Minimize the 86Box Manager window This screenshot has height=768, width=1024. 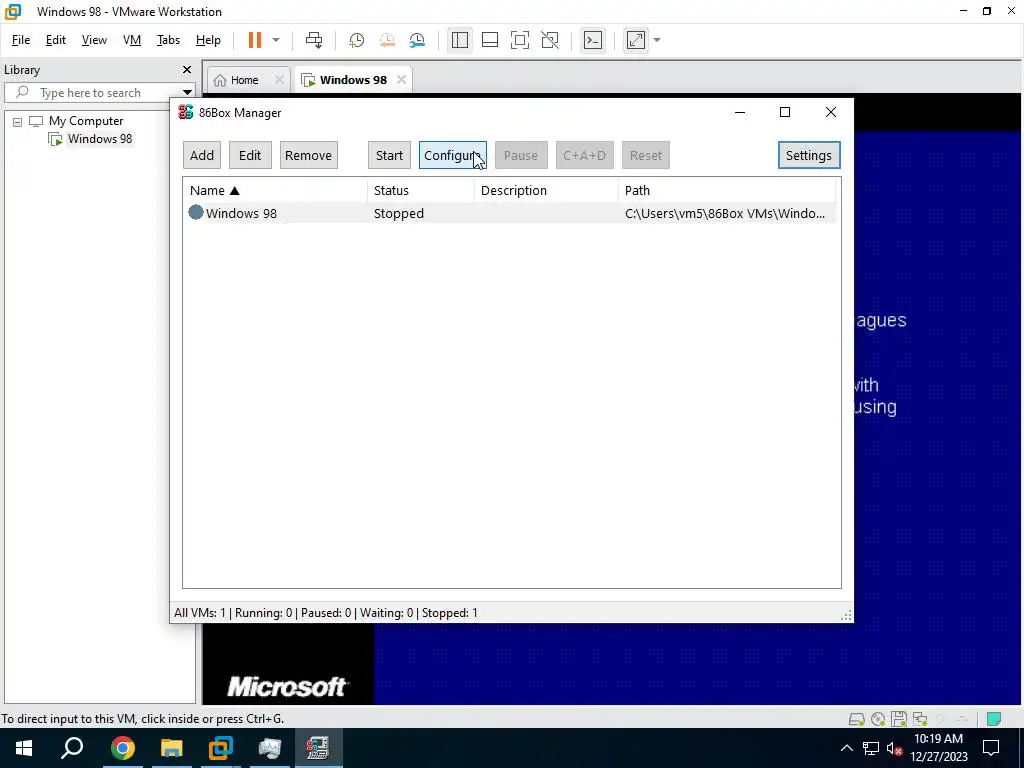[740, 112]
